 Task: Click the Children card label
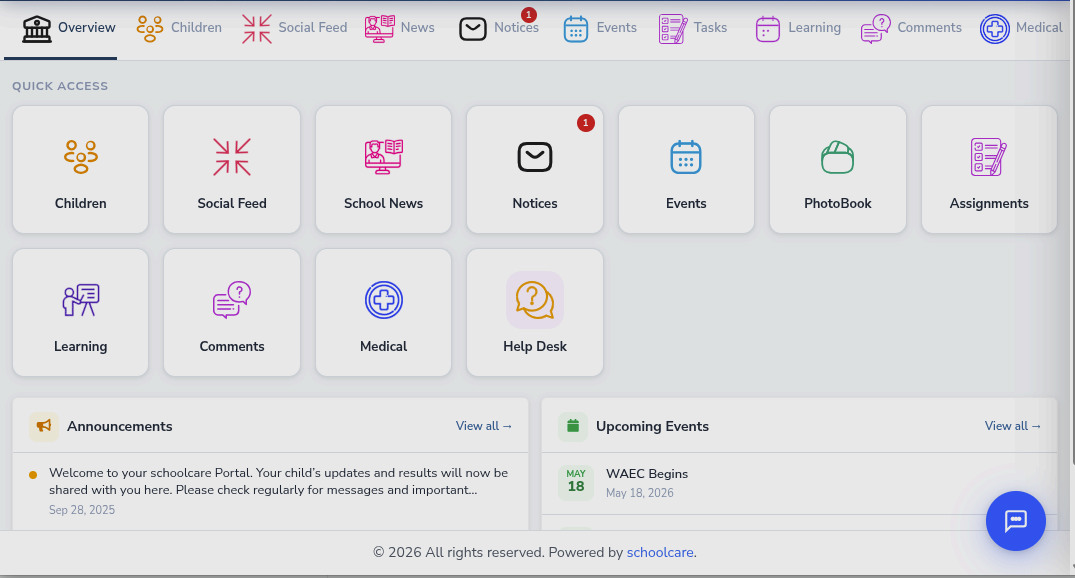(81, 204)
